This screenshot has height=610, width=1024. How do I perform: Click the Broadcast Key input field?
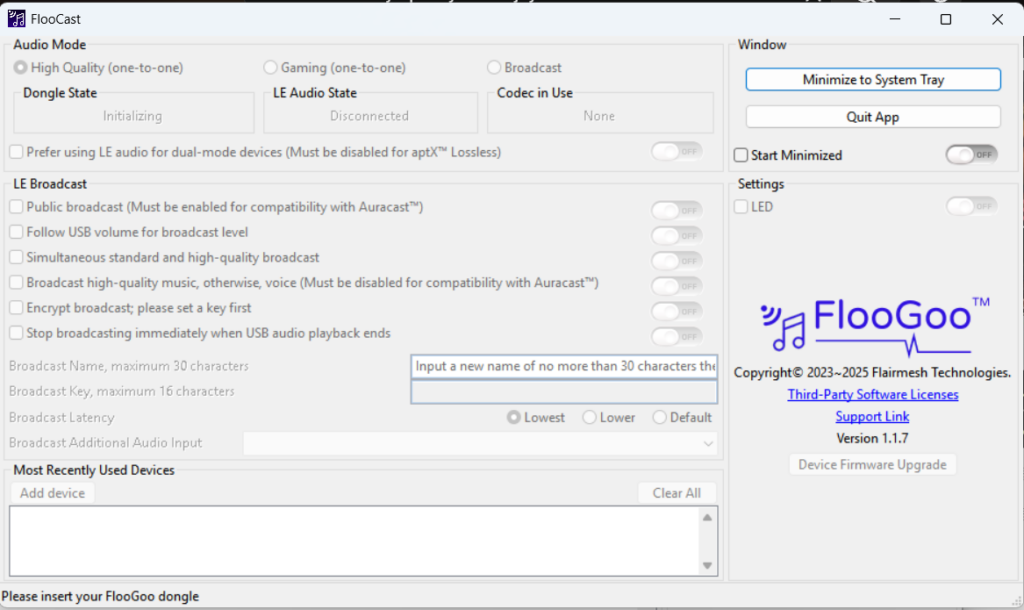pyautogui.click(x=564, y=392)
